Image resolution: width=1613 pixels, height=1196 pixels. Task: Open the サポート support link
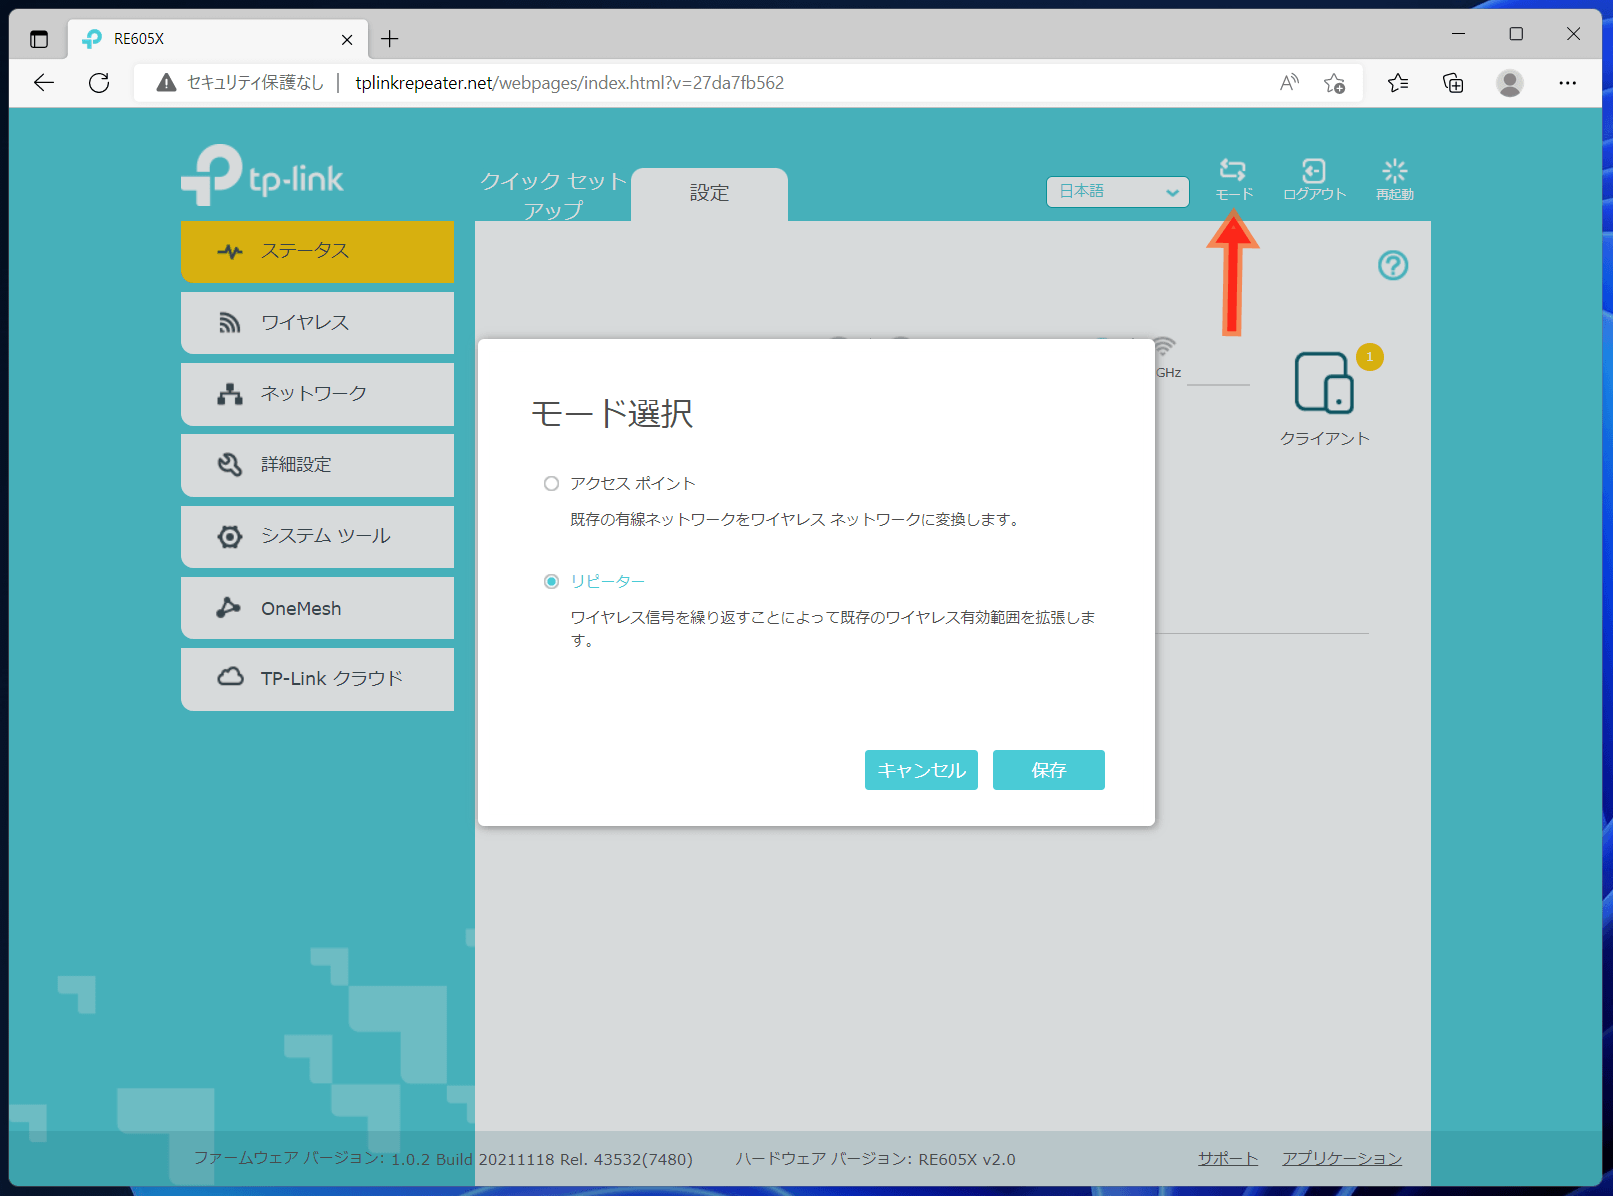tap(1227, 1158)
